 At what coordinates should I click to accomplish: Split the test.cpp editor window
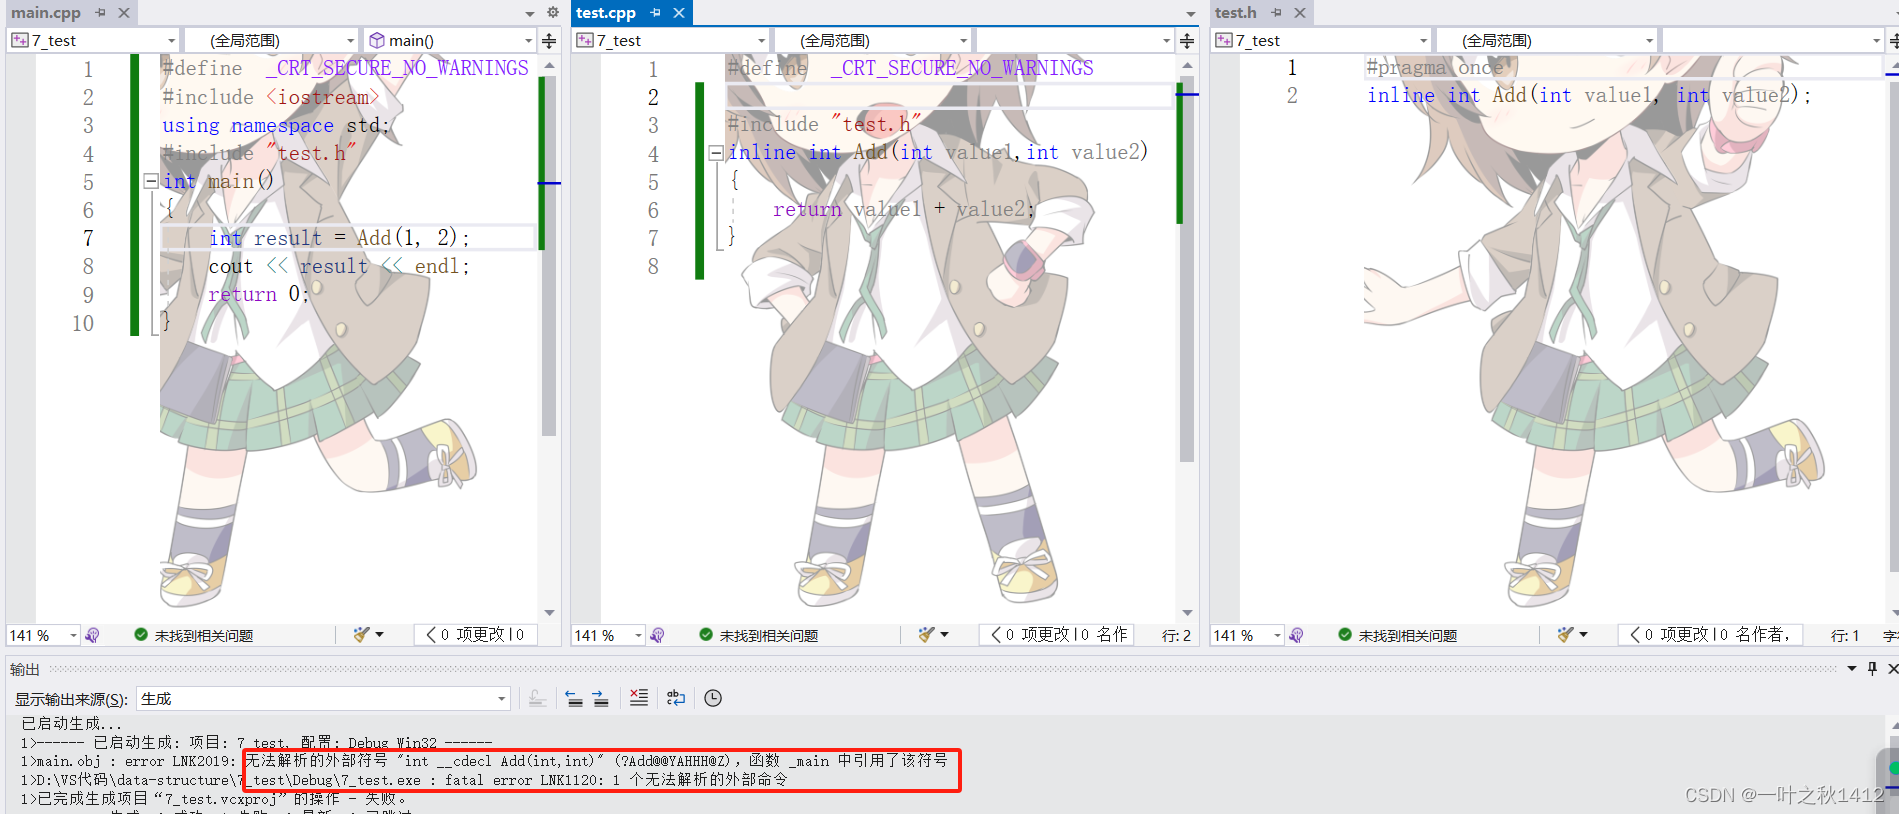coord(1187,41)
